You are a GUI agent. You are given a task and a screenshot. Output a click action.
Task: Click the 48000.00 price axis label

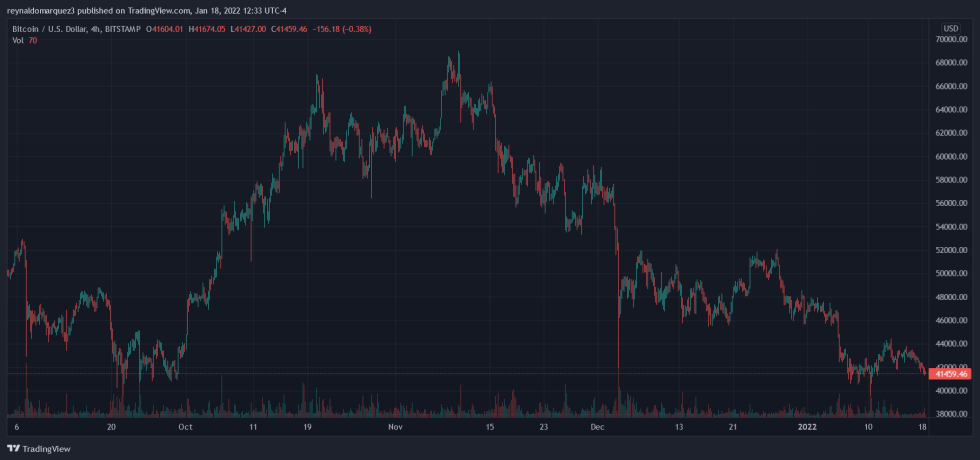point(950,298)
